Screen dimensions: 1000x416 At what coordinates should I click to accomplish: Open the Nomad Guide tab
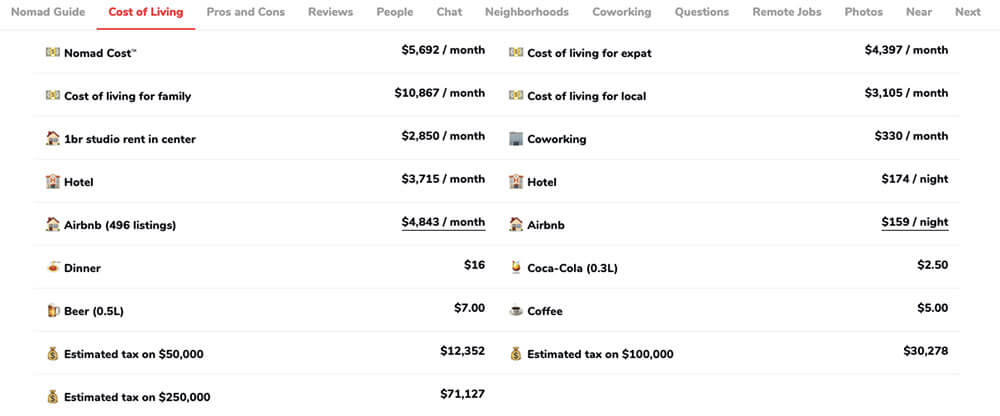[x=48, y=12]
